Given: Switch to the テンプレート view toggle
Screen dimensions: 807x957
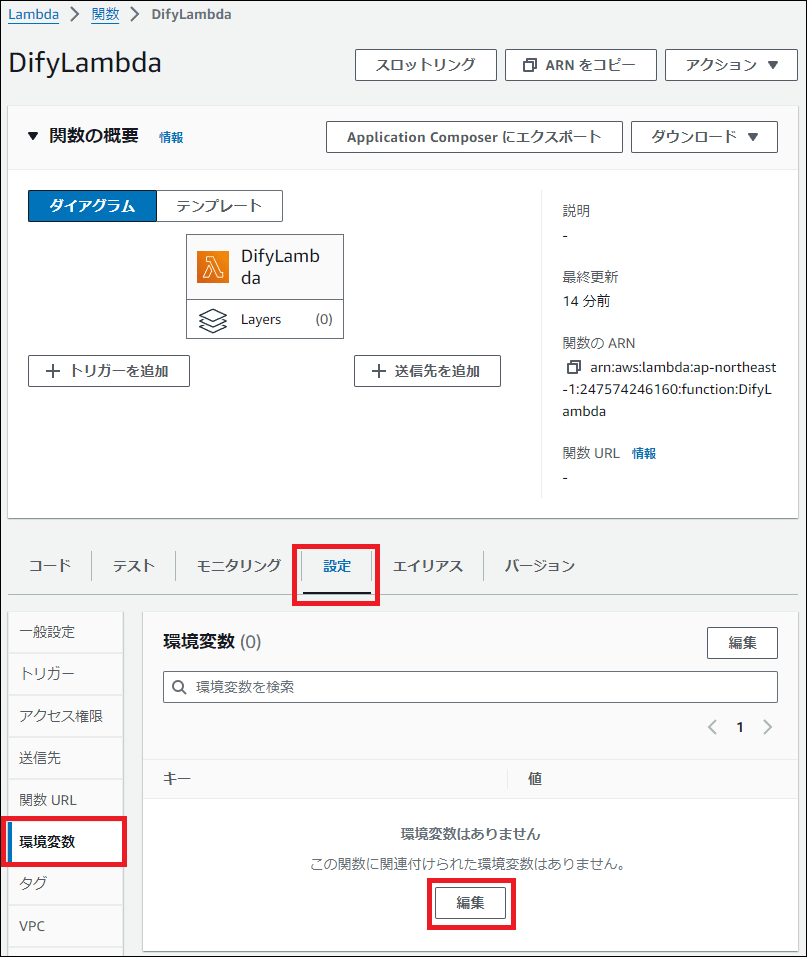Looking at the screenshot, I should pos(219,206).
